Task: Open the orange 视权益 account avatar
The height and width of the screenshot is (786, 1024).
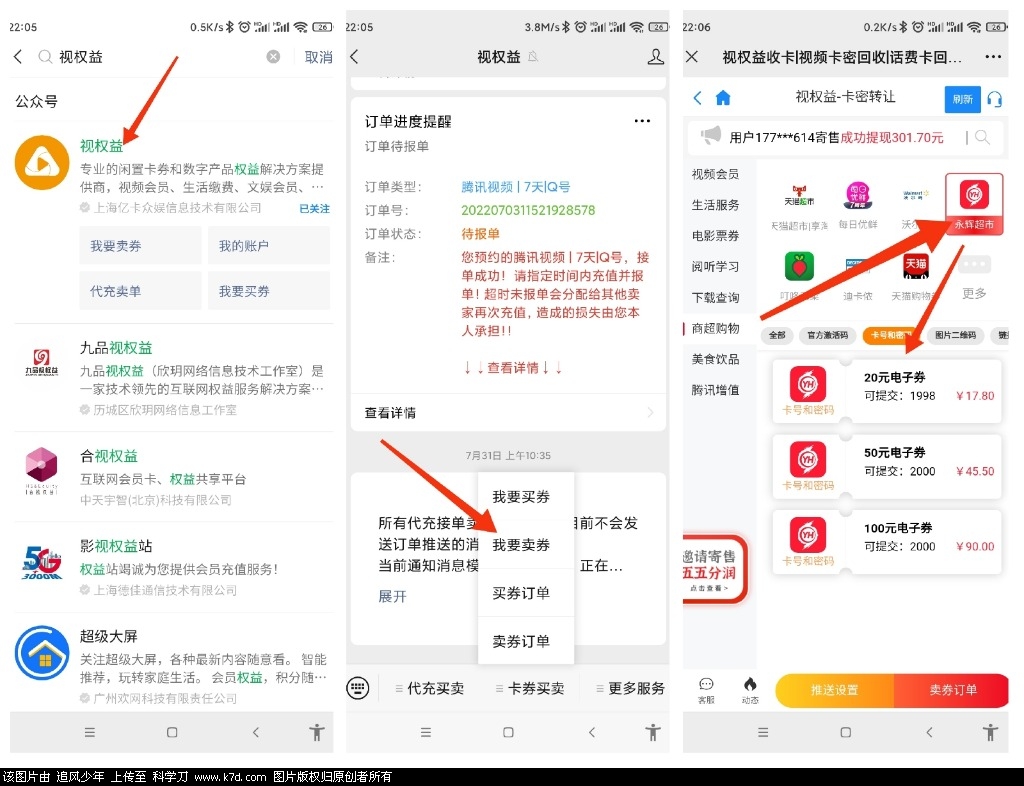Action: pyautogui.click(x=42, y=163)
